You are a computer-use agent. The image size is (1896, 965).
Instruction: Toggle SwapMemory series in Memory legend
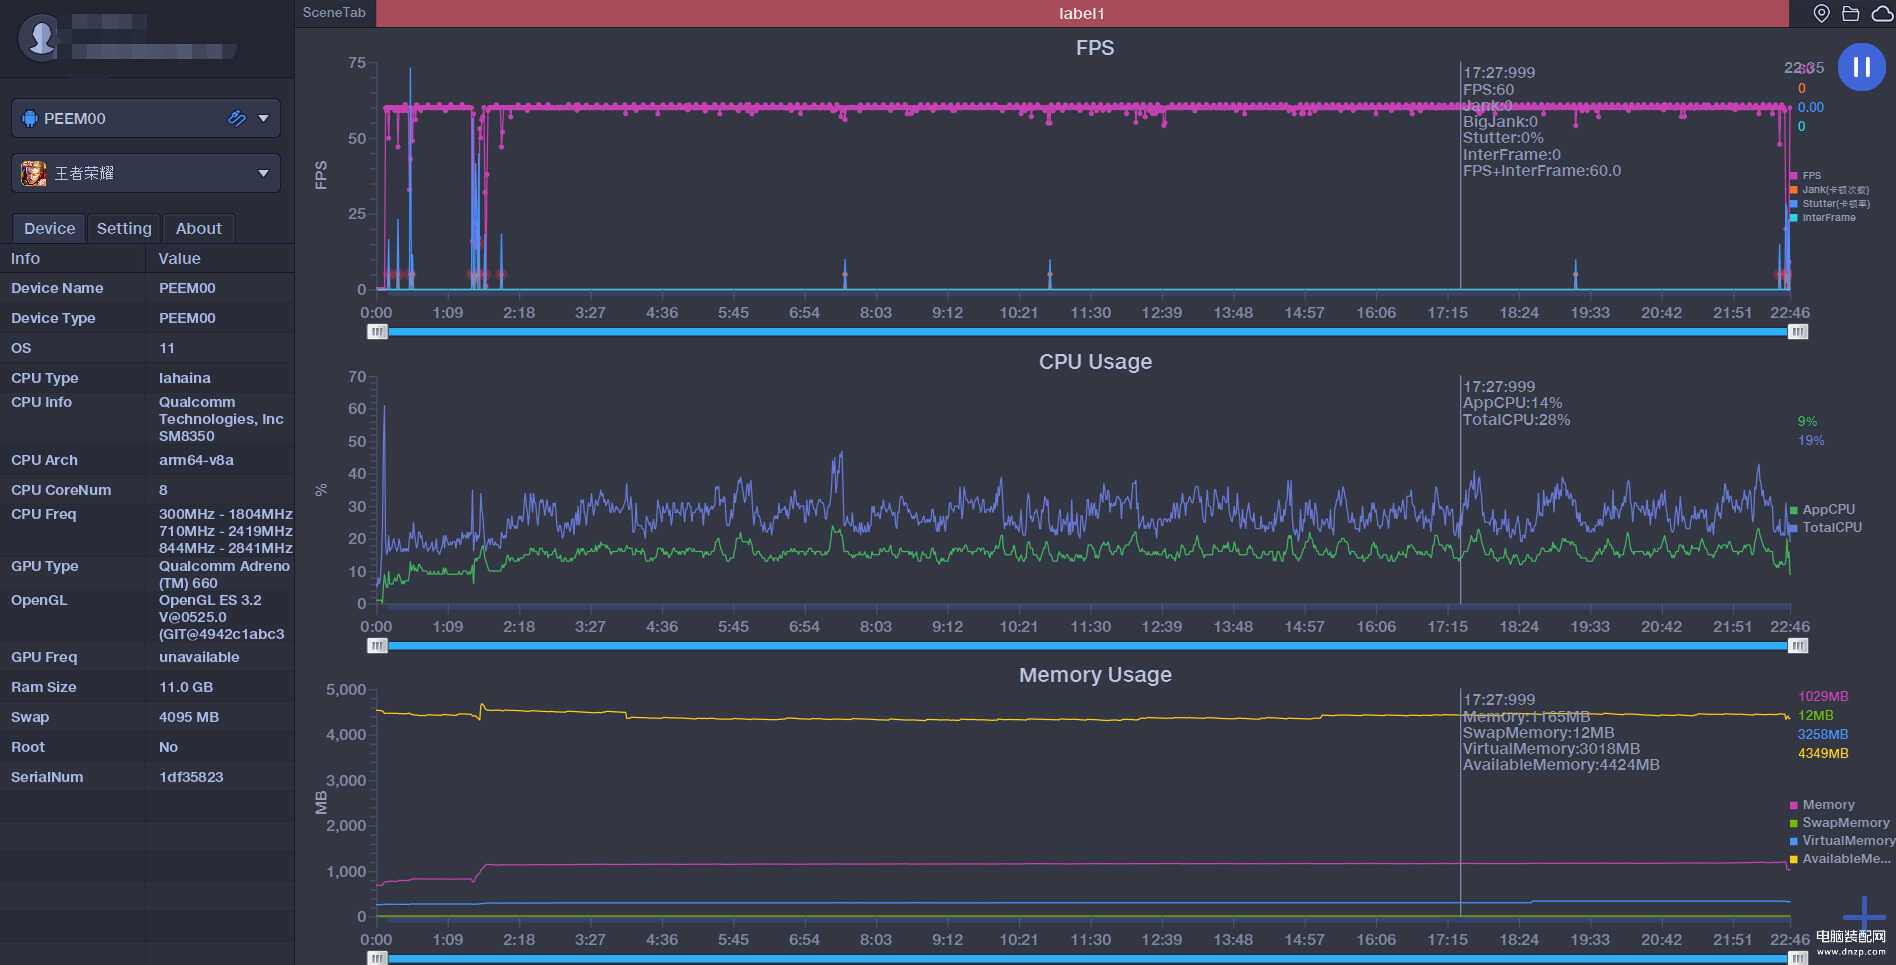point(1844,822)
